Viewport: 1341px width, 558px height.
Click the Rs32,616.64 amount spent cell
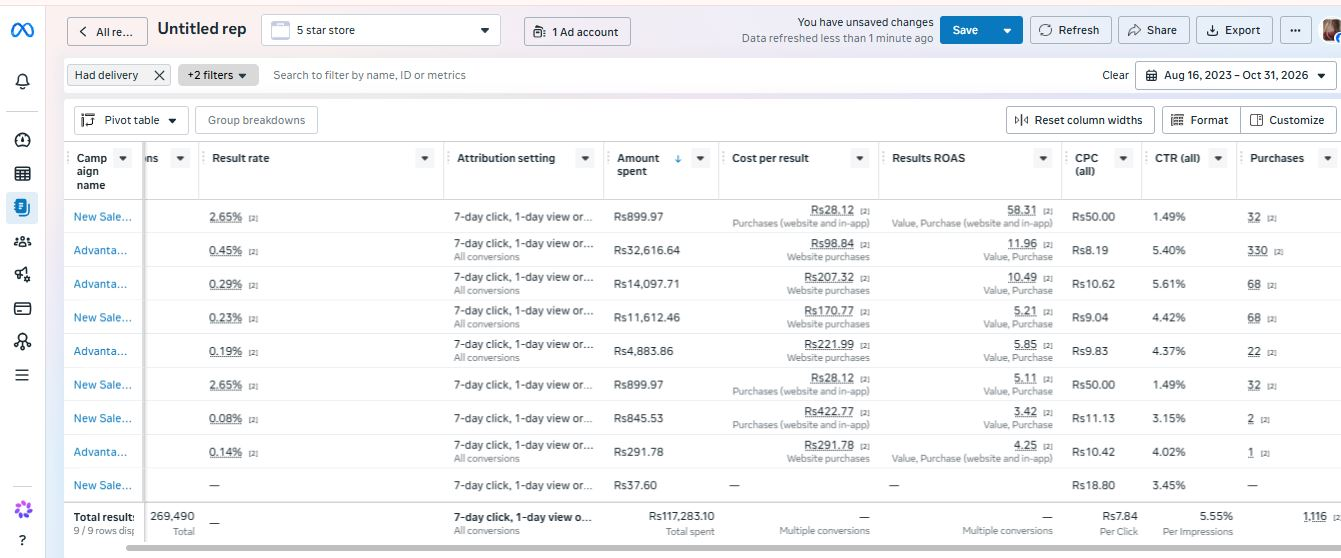tap(647, 250)
